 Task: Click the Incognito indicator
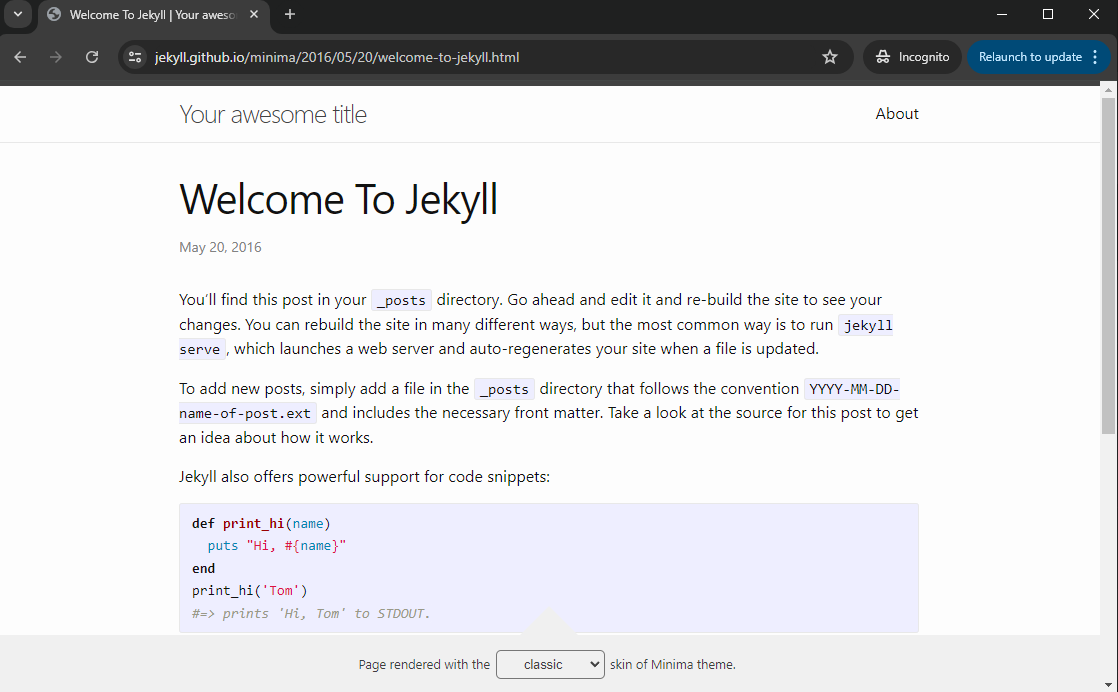tap(912, 57)
